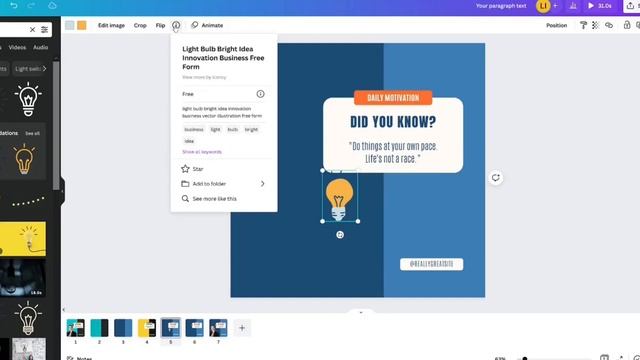The width and height of the screenshot is (640, 360).
Task: Expand more search suggestion chips arrow
Action: pos(44,69)
